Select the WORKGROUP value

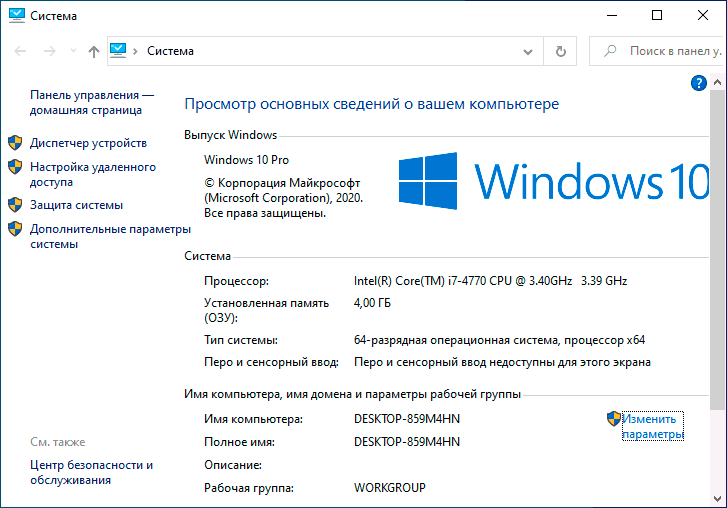pos(390,488)
